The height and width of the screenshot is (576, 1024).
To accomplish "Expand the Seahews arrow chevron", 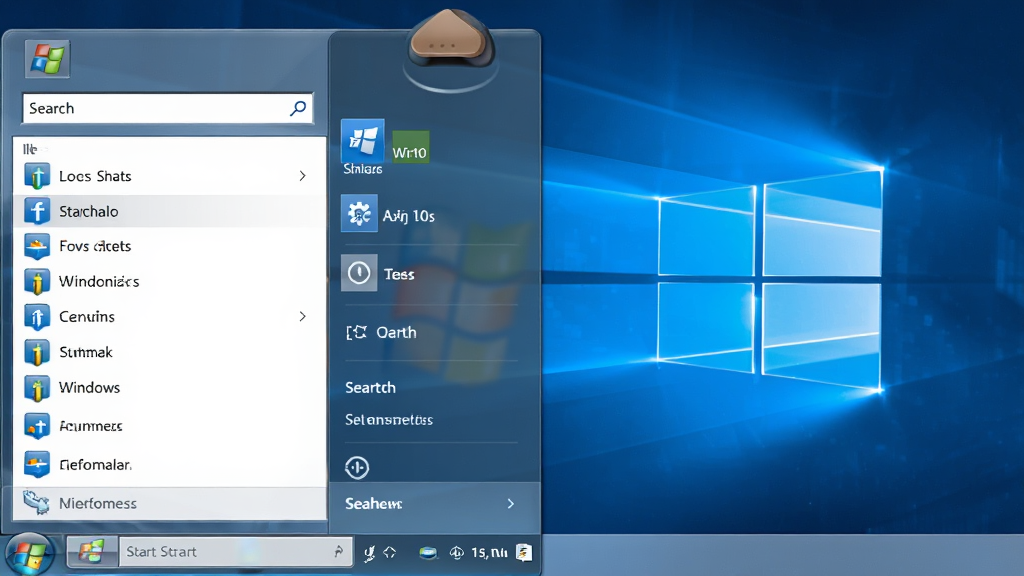I will [x=511, y=504].
